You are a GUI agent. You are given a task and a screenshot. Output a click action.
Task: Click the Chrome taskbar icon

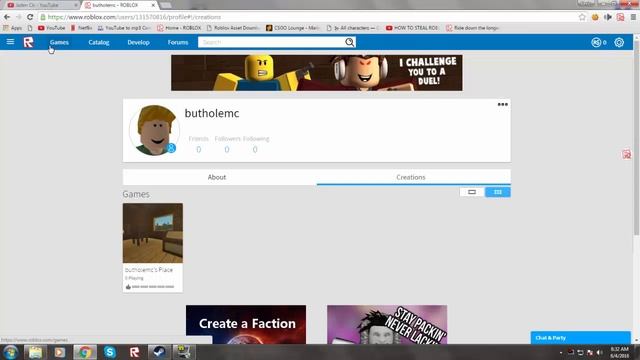(85, 352)
